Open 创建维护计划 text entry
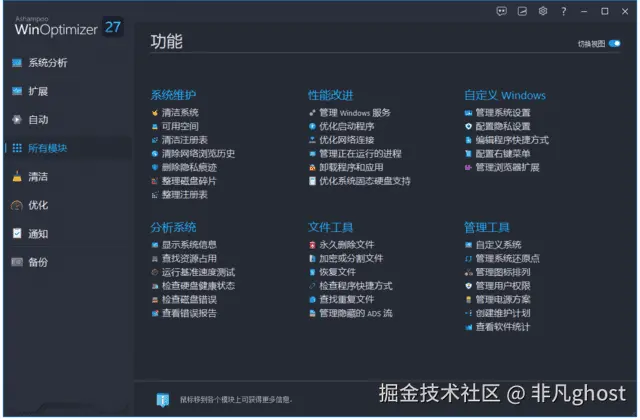The width and height of the screenshot is (640, 420). click(x=503, y=313)
